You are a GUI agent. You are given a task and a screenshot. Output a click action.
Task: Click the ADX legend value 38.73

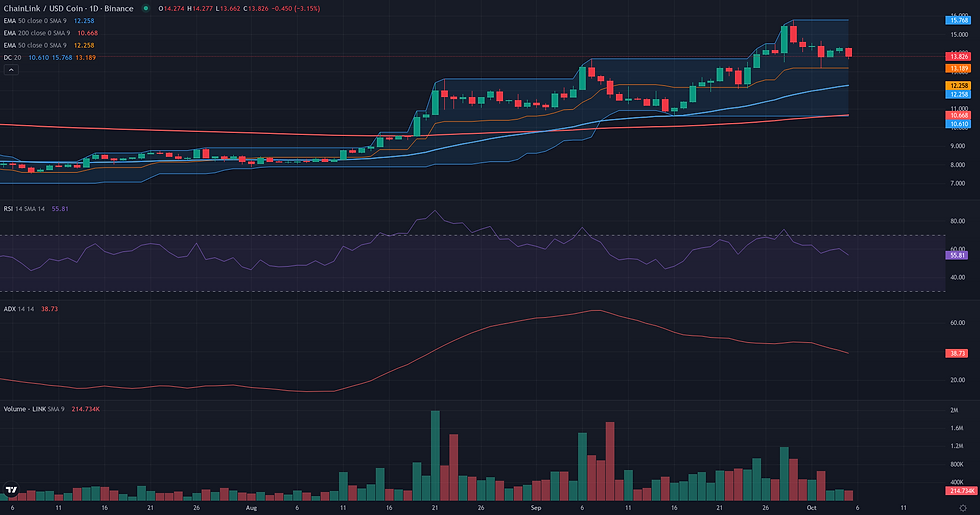[x=49, y=309]
